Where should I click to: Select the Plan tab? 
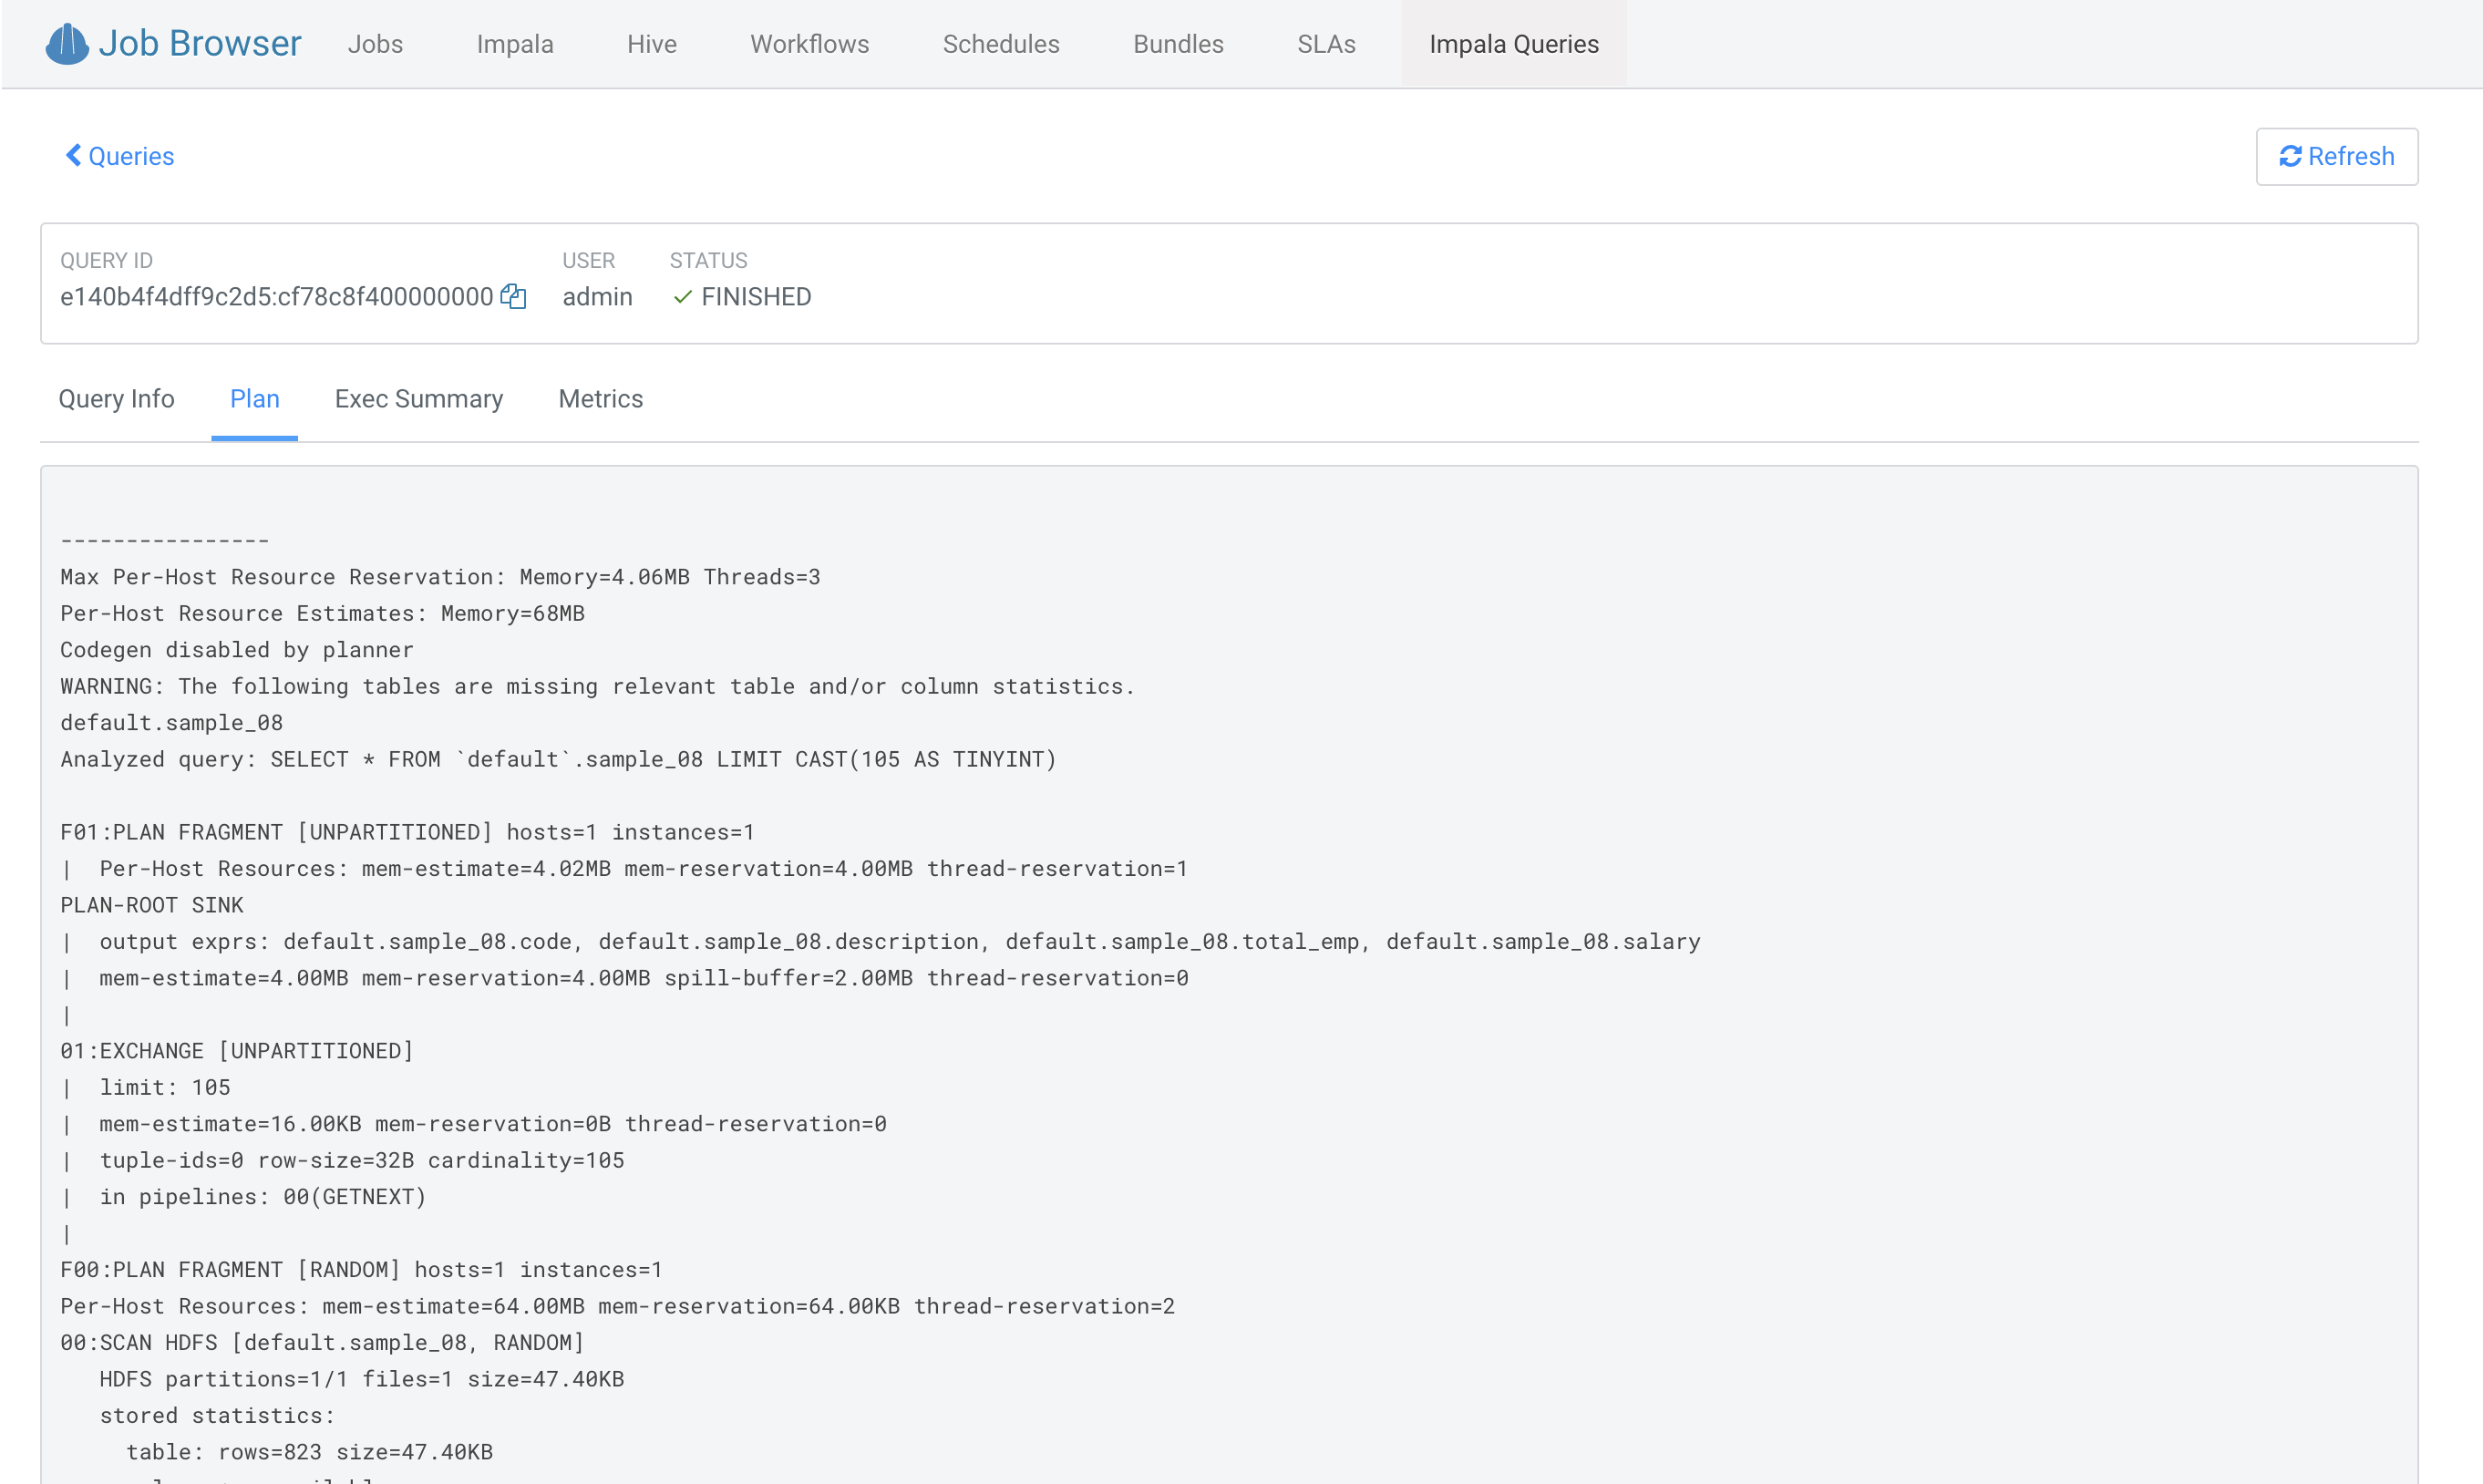[x=254, y=399]
